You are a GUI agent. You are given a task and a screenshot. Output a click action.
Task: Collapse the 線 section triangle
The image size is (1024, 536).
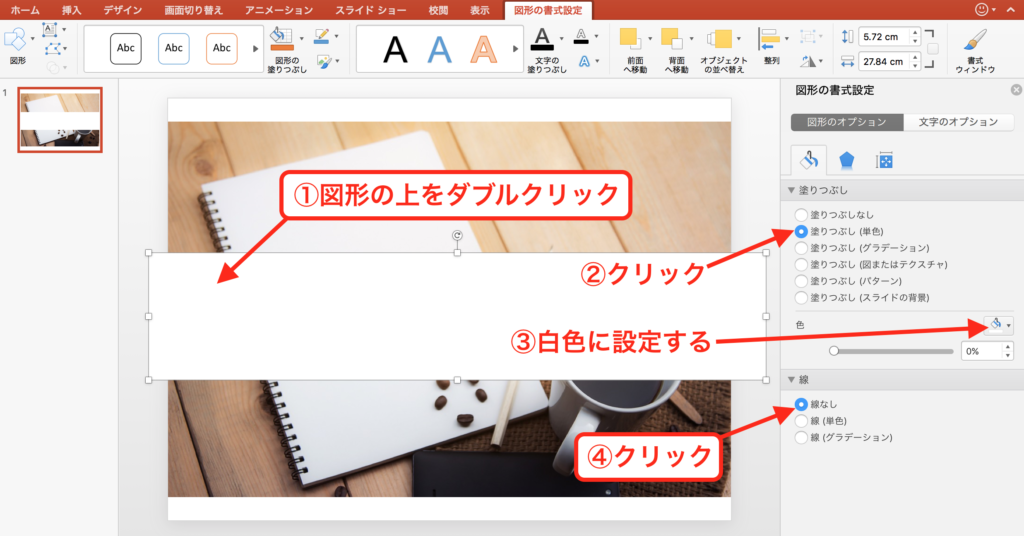tap(792, 380)
